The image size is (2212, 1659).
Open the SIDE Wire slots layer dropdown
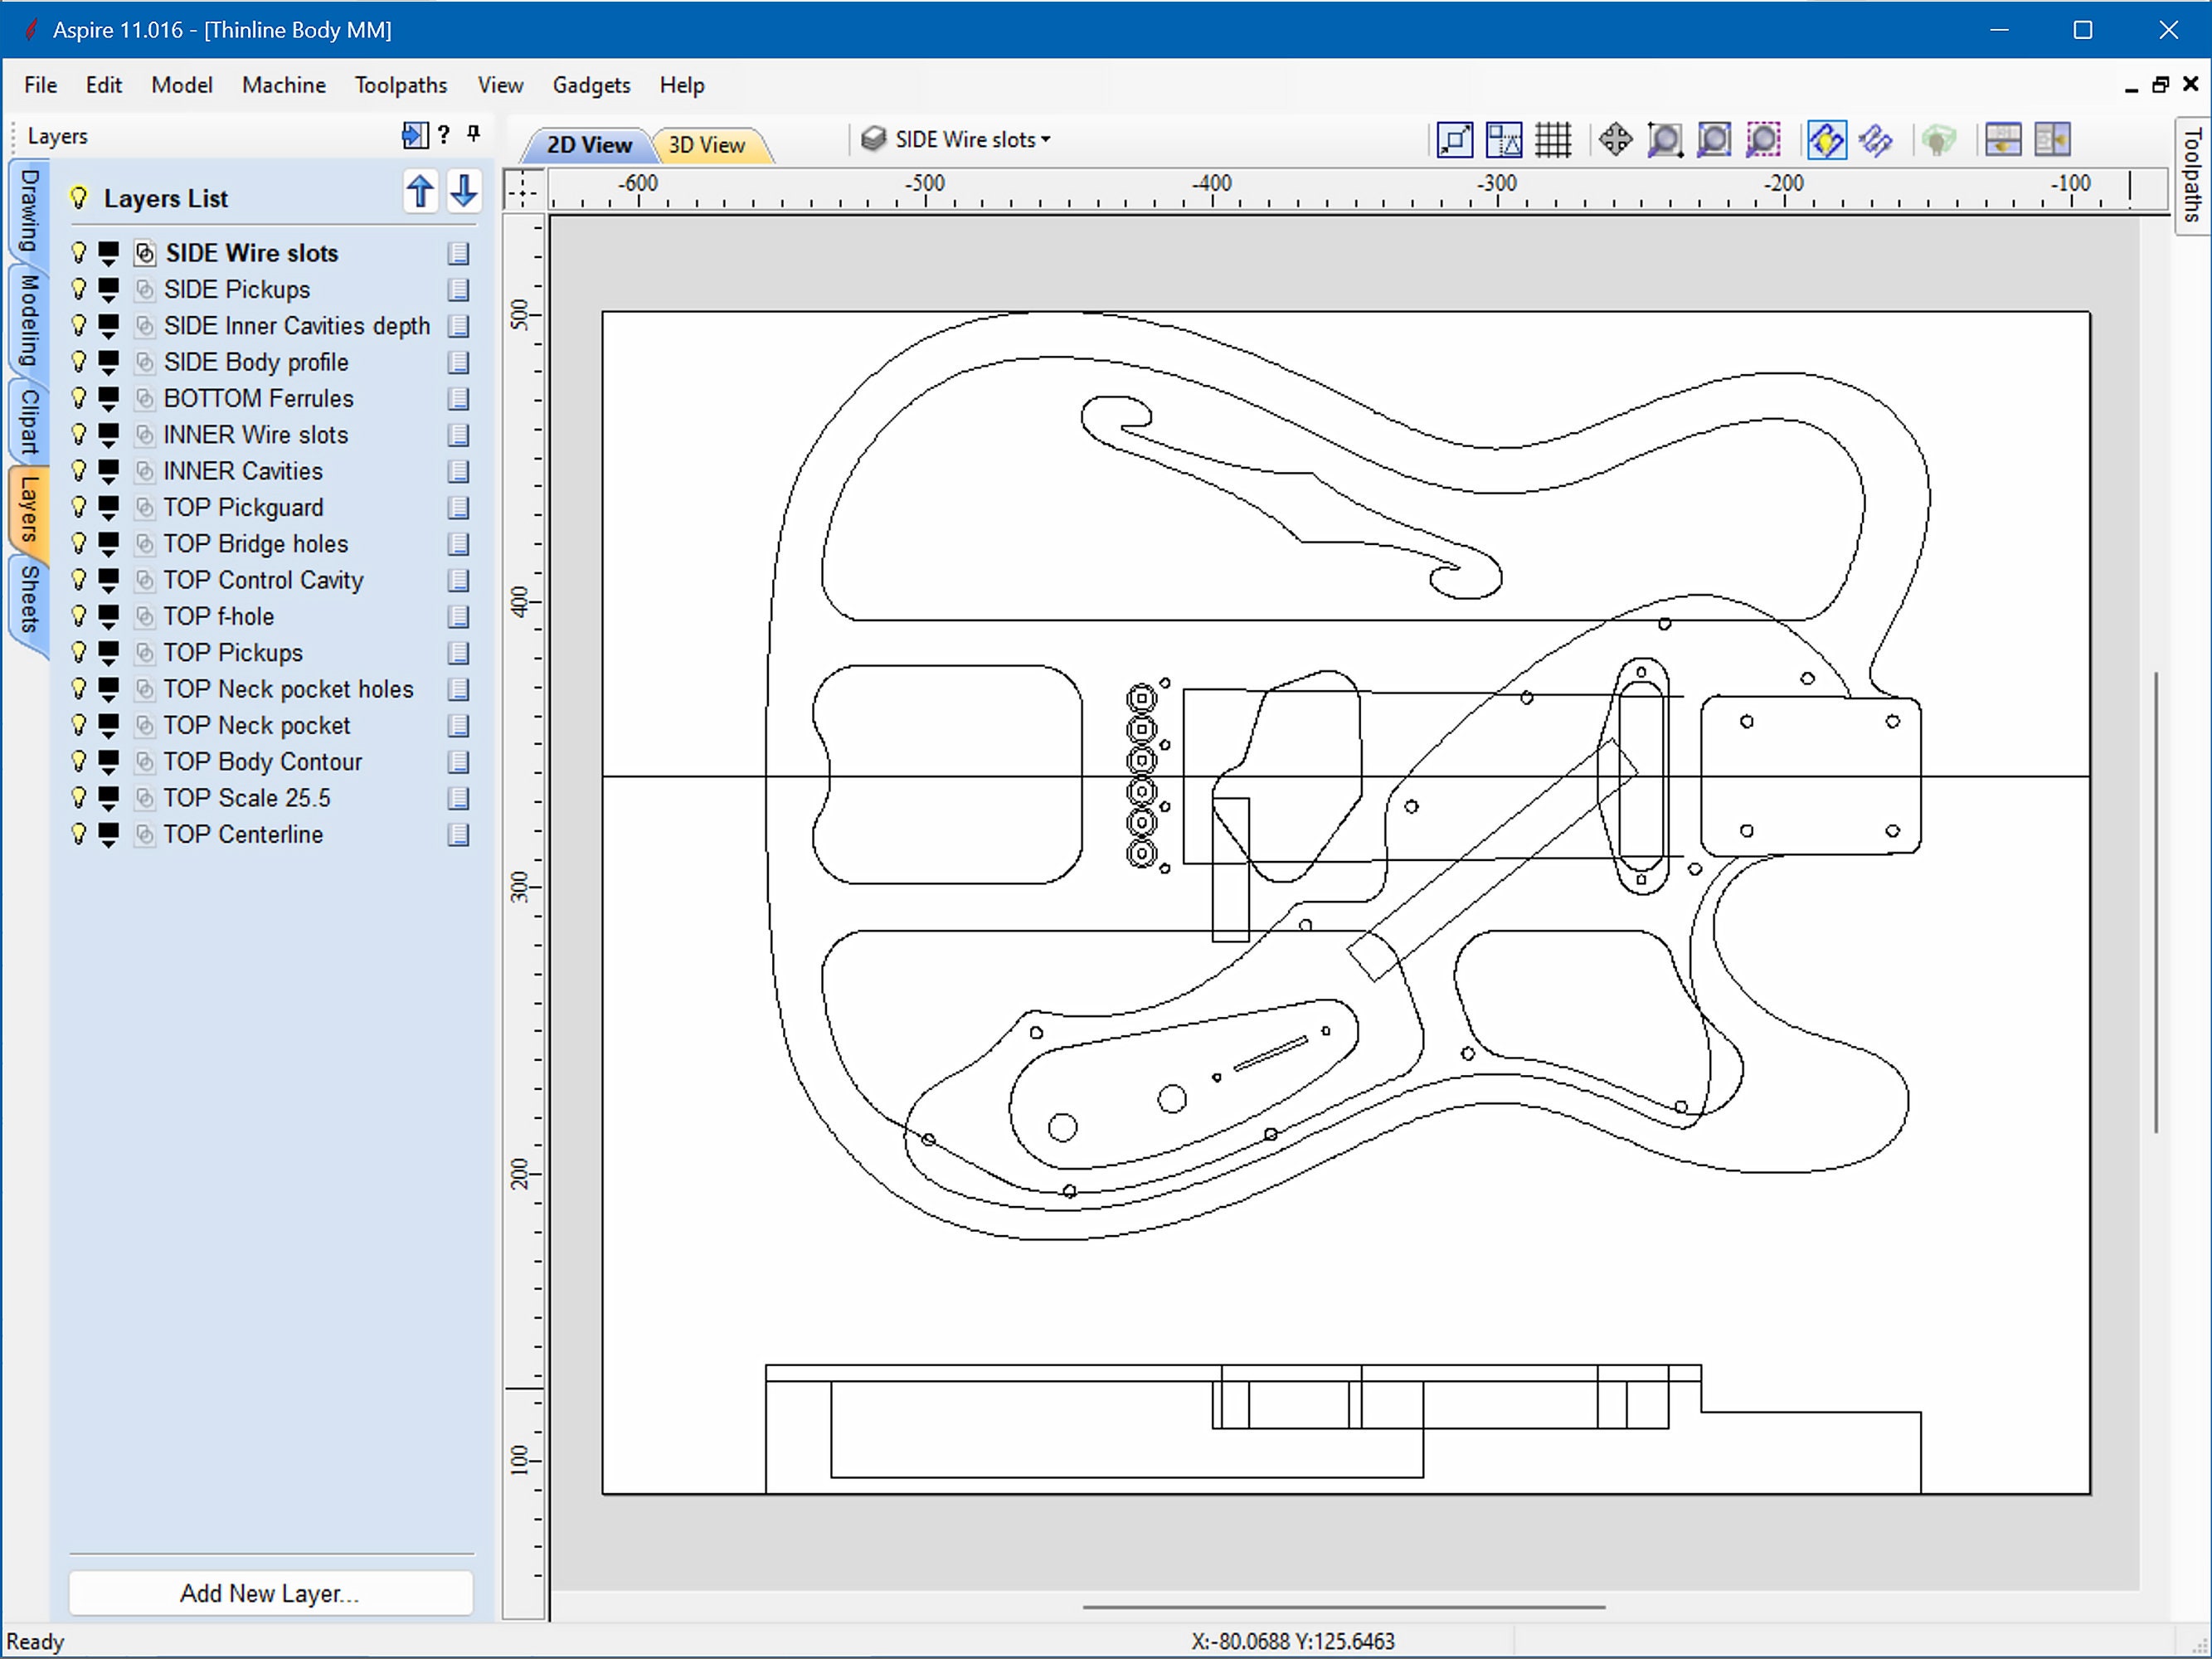tap(1044, 139)
